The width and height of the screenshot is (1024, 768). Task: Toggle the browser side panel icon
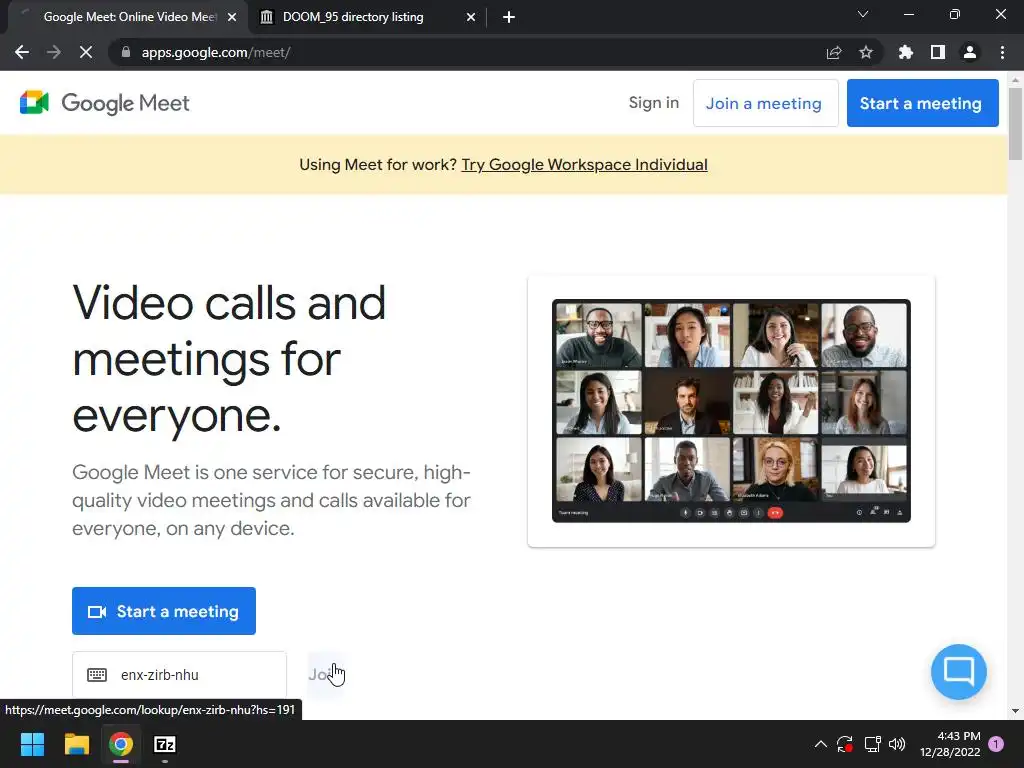coord(938,52)
